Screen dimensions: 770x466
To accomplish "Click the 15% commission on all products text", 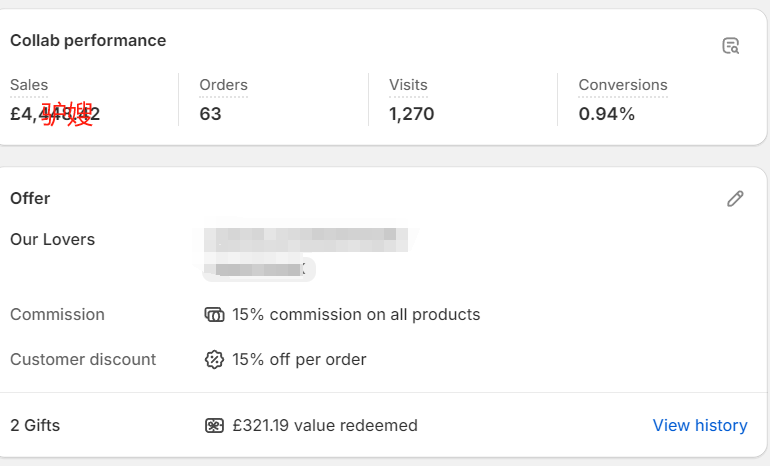I will click(x=356, y=315).
